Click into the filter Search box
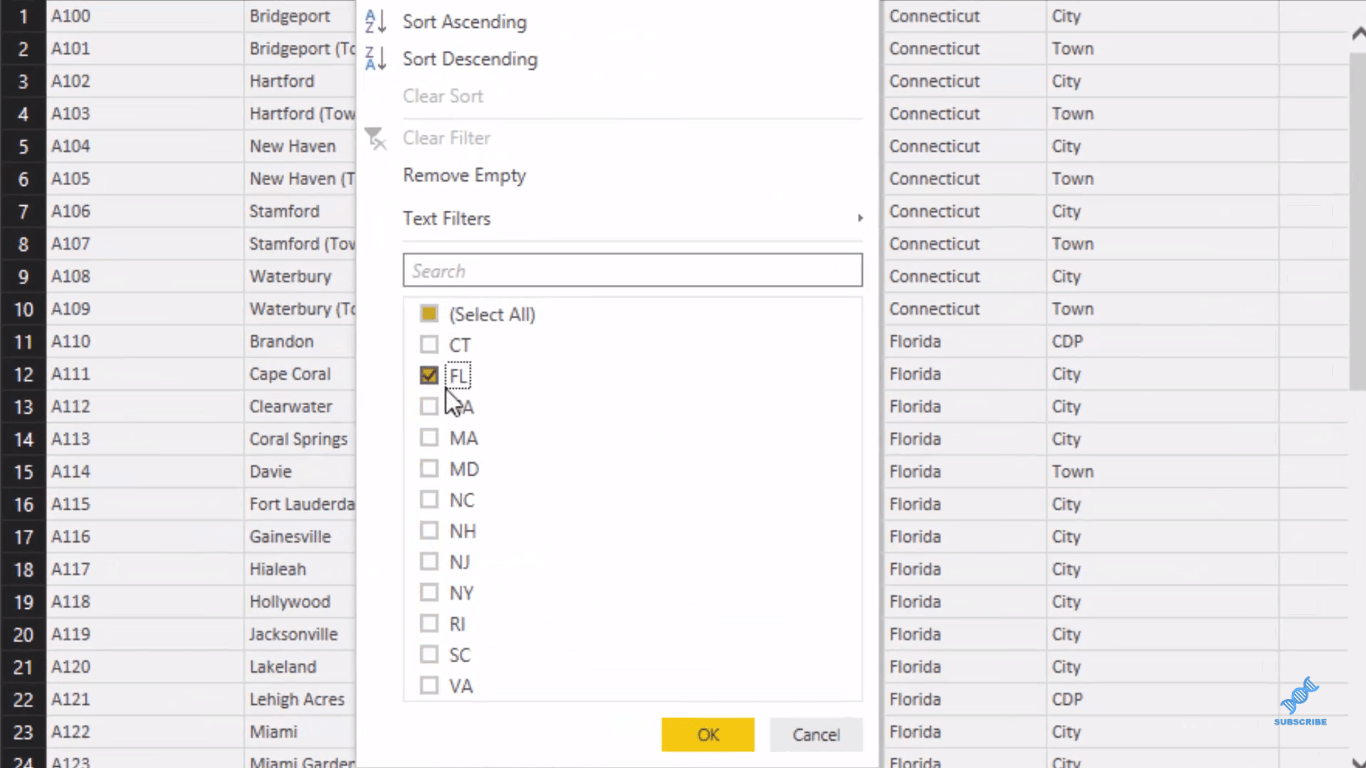 coord(633,271)
